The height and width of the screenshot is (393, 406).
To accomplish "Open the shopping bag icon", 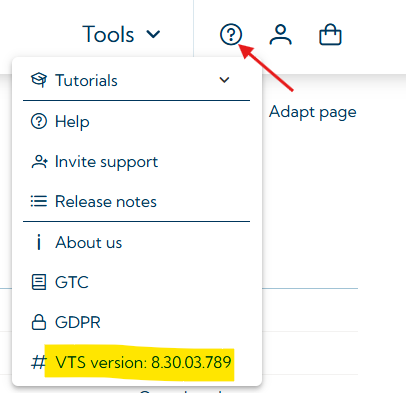I will [330, 34].
